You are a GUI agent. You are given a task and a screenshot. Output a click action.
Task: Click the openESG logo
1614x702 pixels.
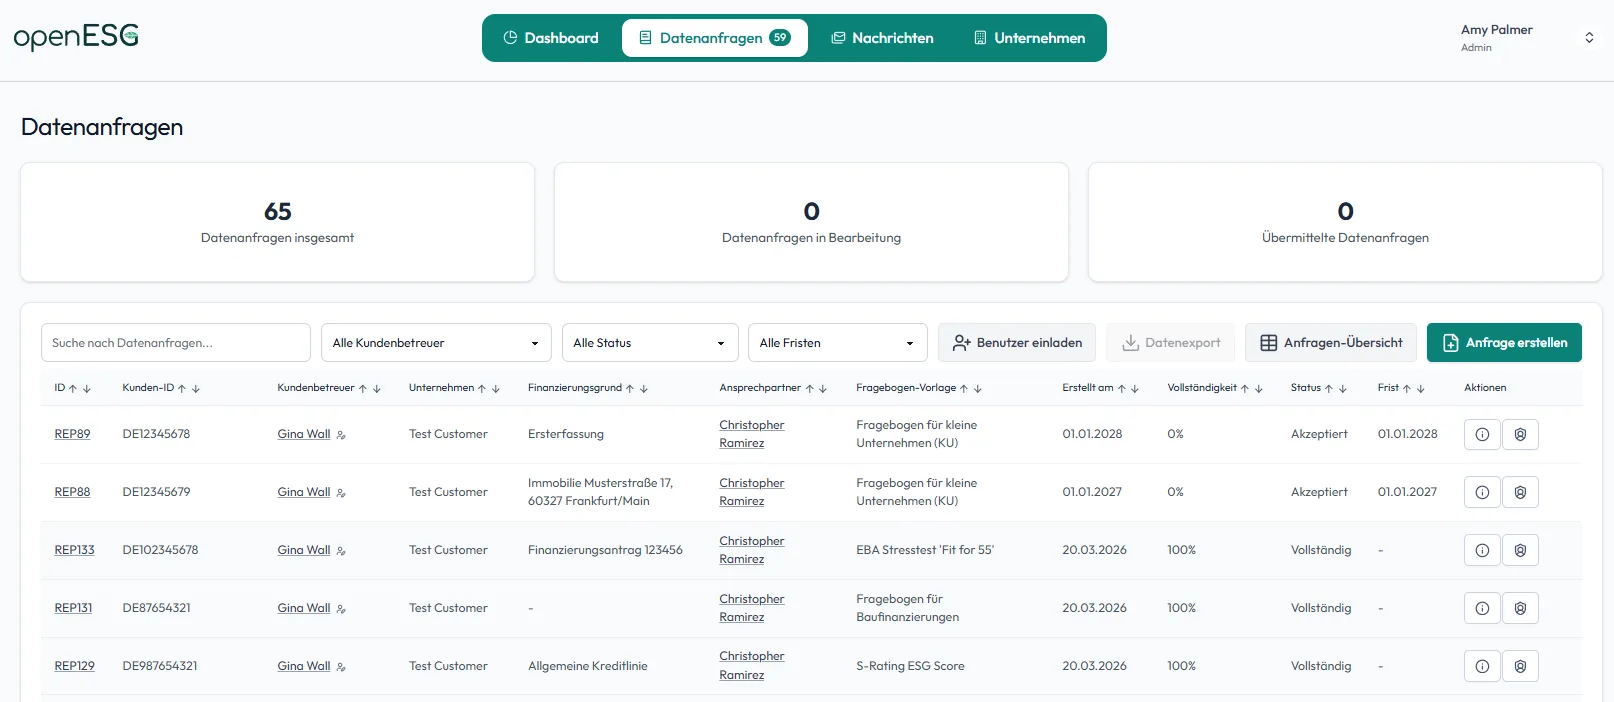pos(76,37)
